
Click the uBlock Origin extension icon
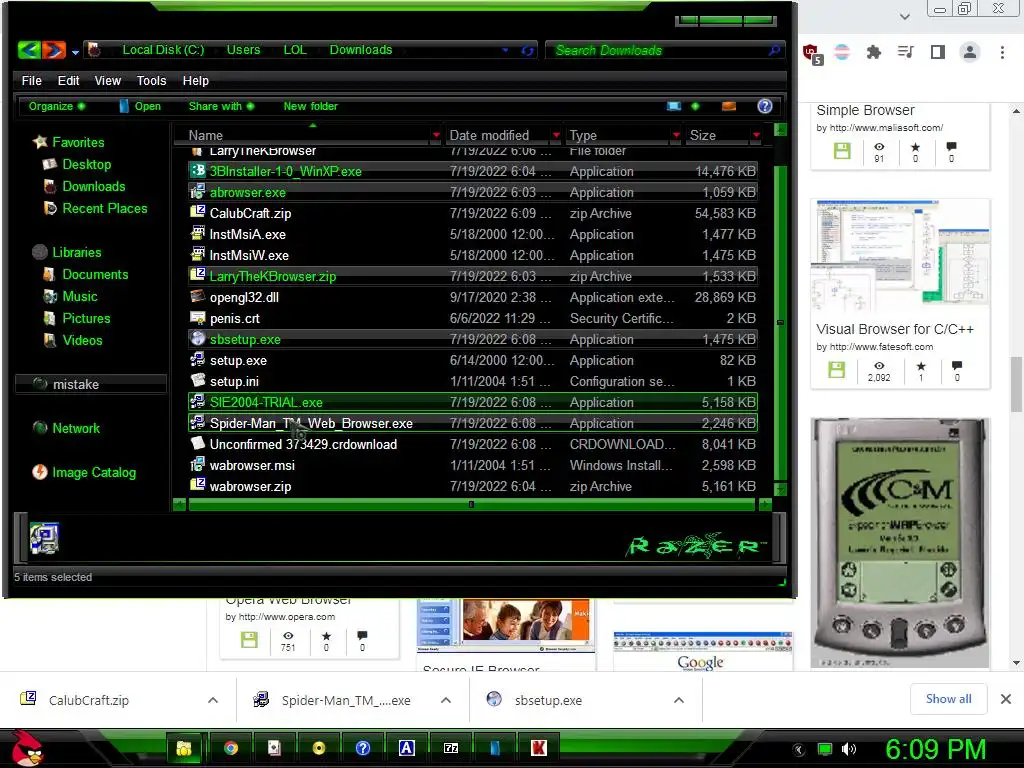pyautogui.click(x=812, y=54)
